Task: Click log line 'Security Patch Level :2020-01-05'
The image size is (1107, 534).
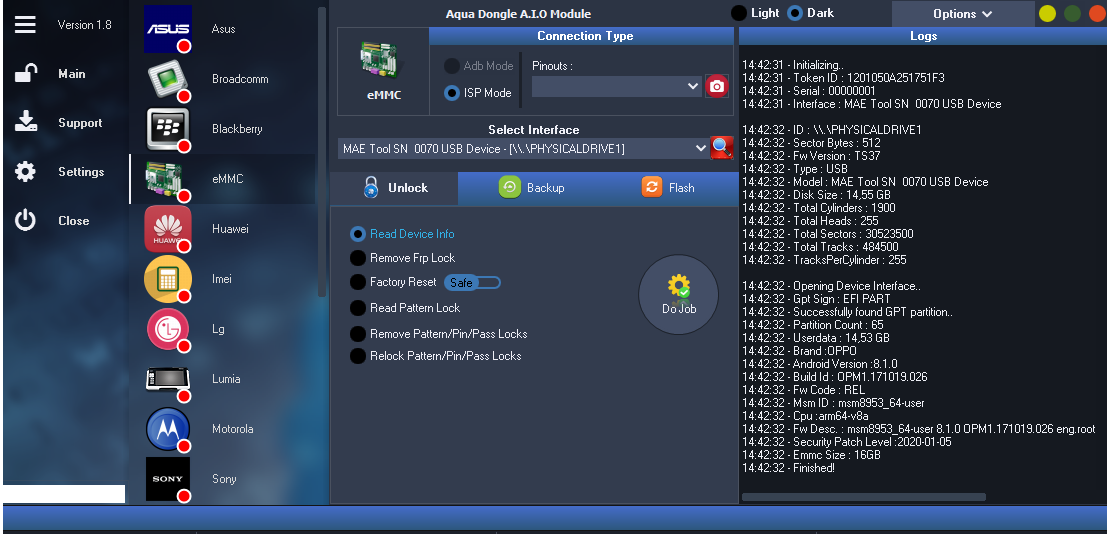Action: (x=846, y=442)
